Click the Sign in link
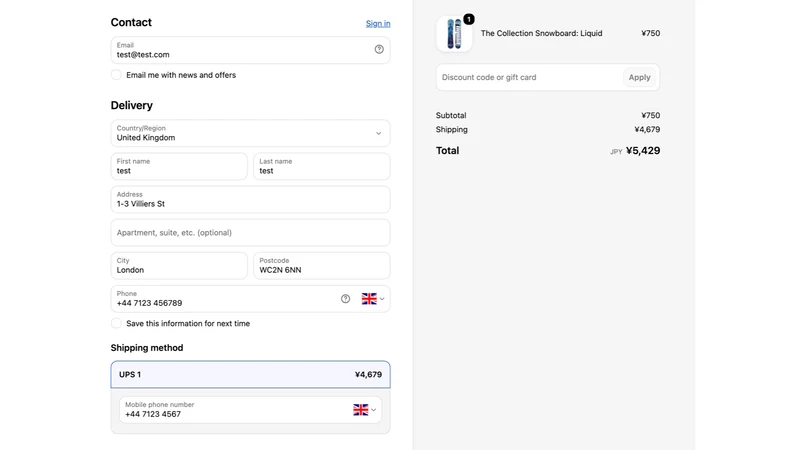Image resolution: width=800 pixels, height=450 pixels. click(x=378, y=23)
